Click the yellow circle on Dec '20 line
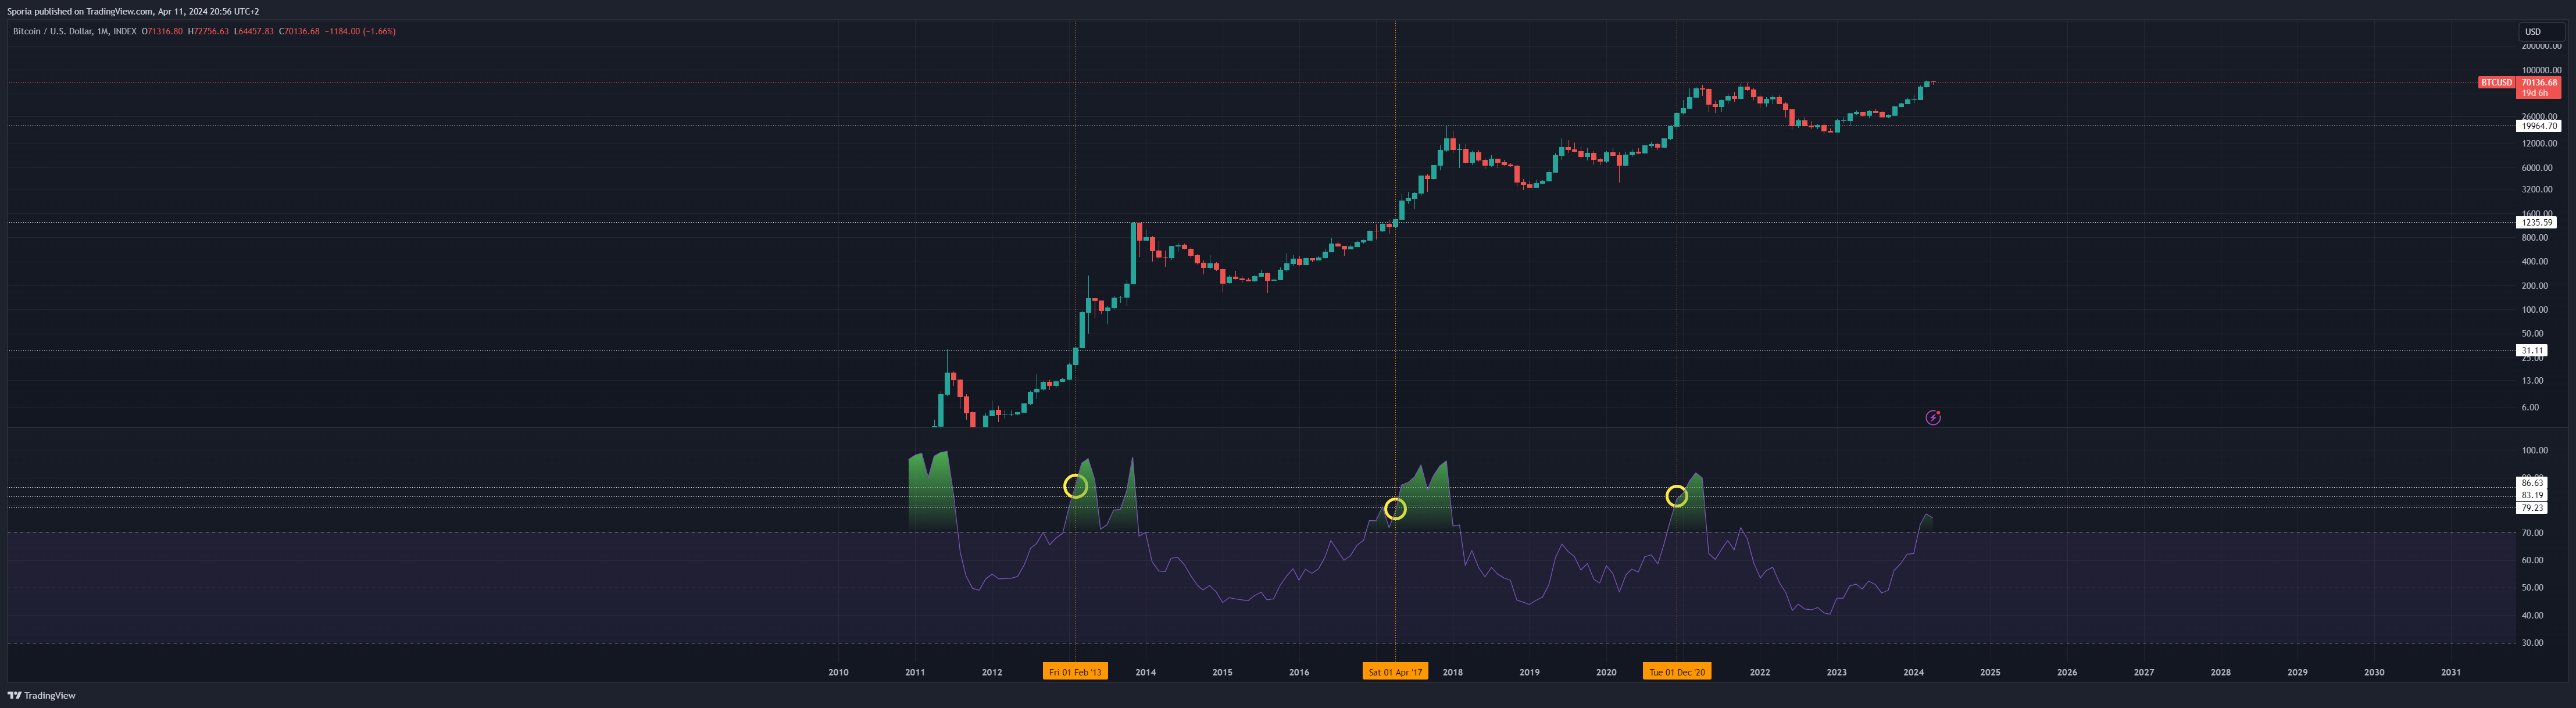 [x=1677, y=496]
